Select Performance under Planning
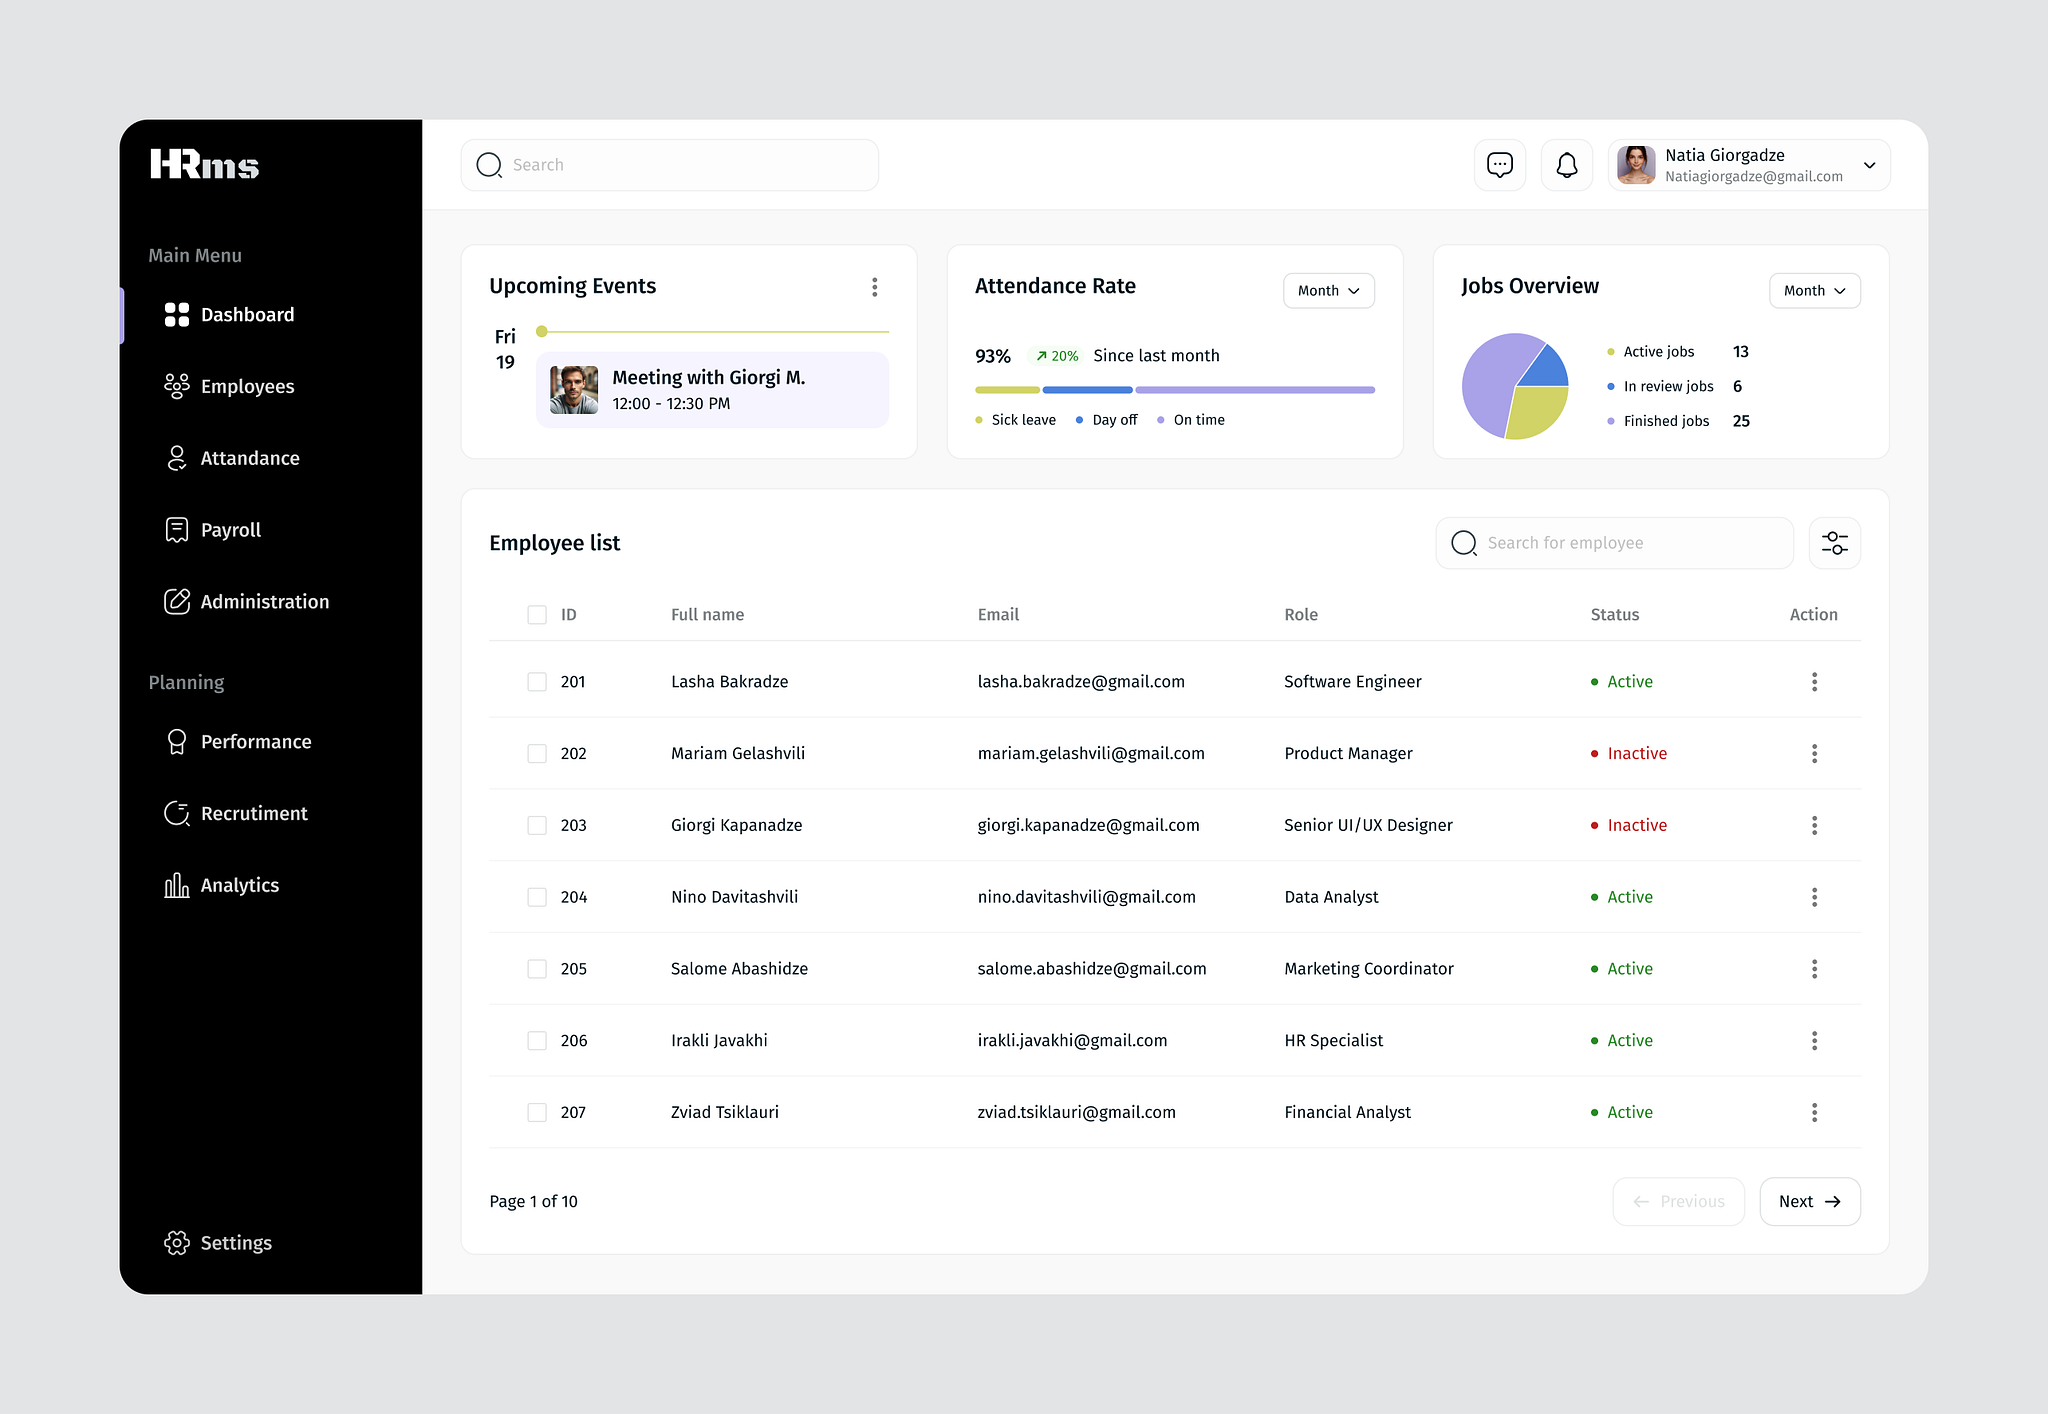2048x1414 pixels. tap(255, 741)
